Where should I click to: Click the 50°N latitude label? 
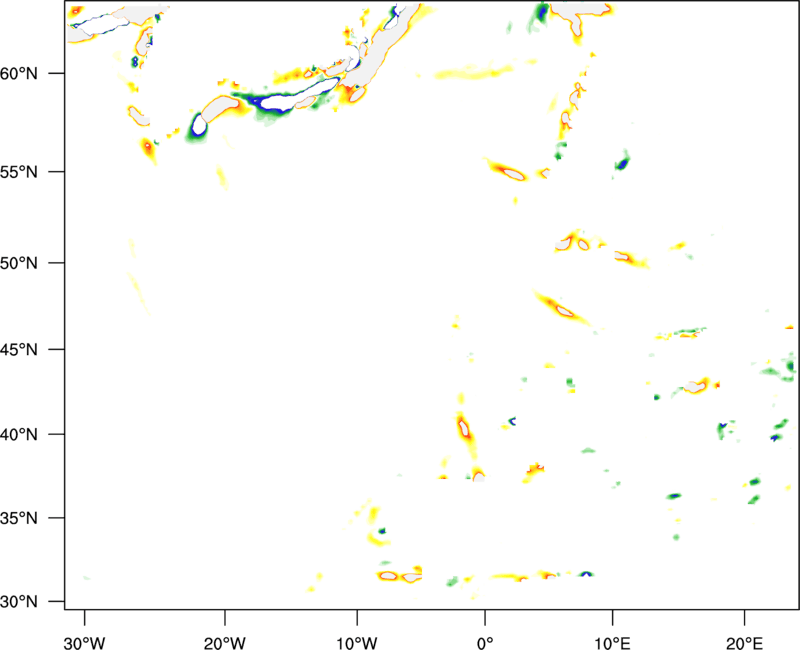point(19,263)
